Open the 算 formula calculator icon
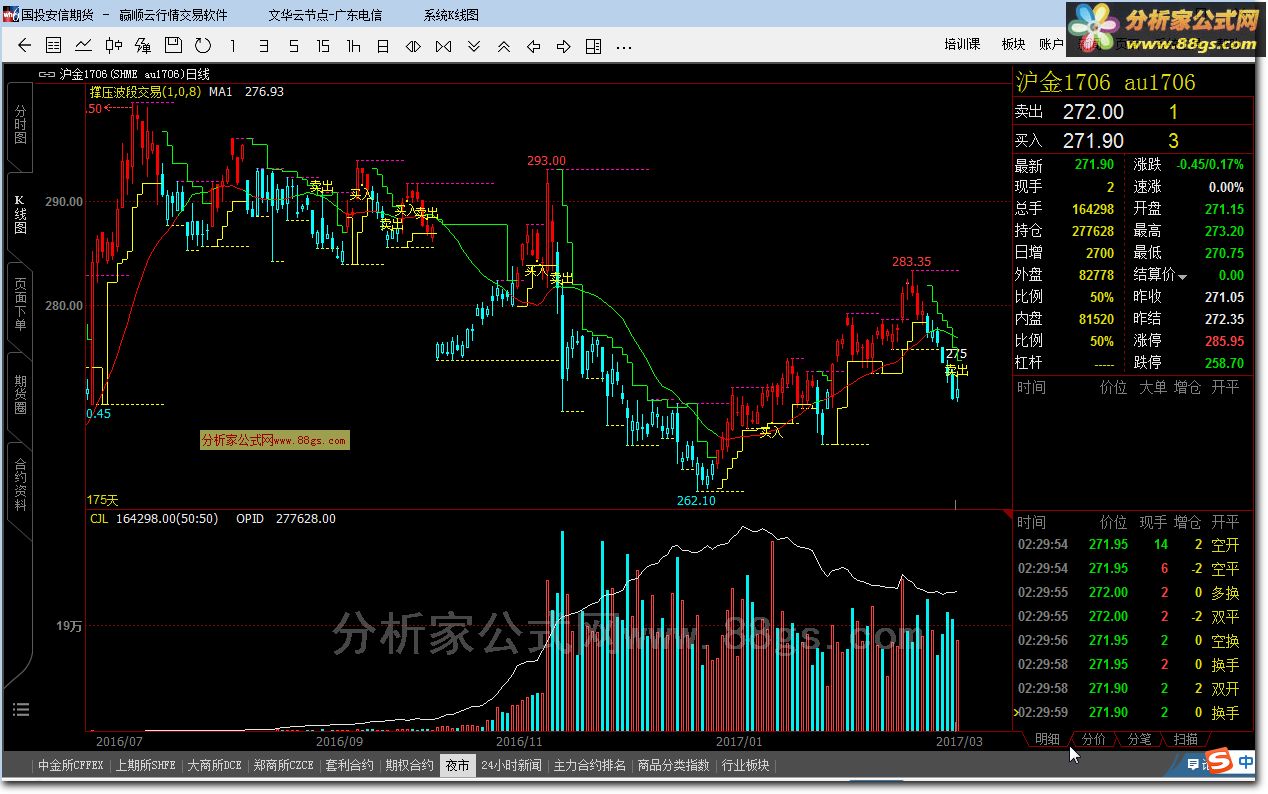Screen dimensions: 1268x794 click(x=143, y=46)
